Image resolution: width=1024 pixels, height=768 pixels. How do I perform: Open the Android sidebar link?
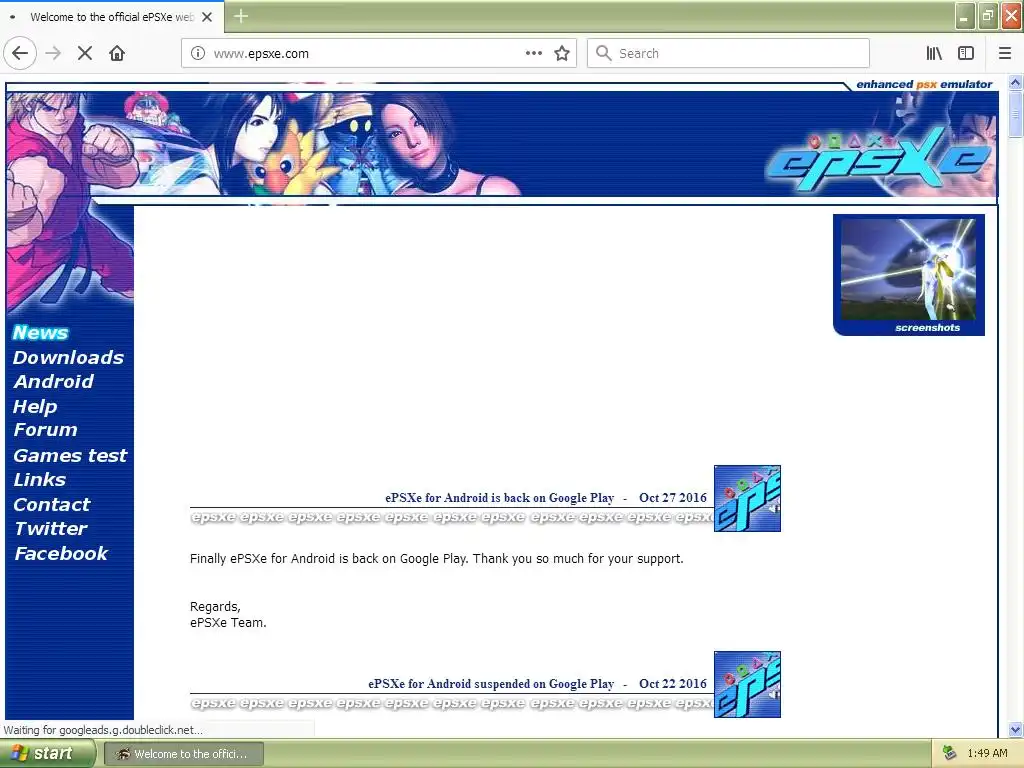click(x=54, y=381)
